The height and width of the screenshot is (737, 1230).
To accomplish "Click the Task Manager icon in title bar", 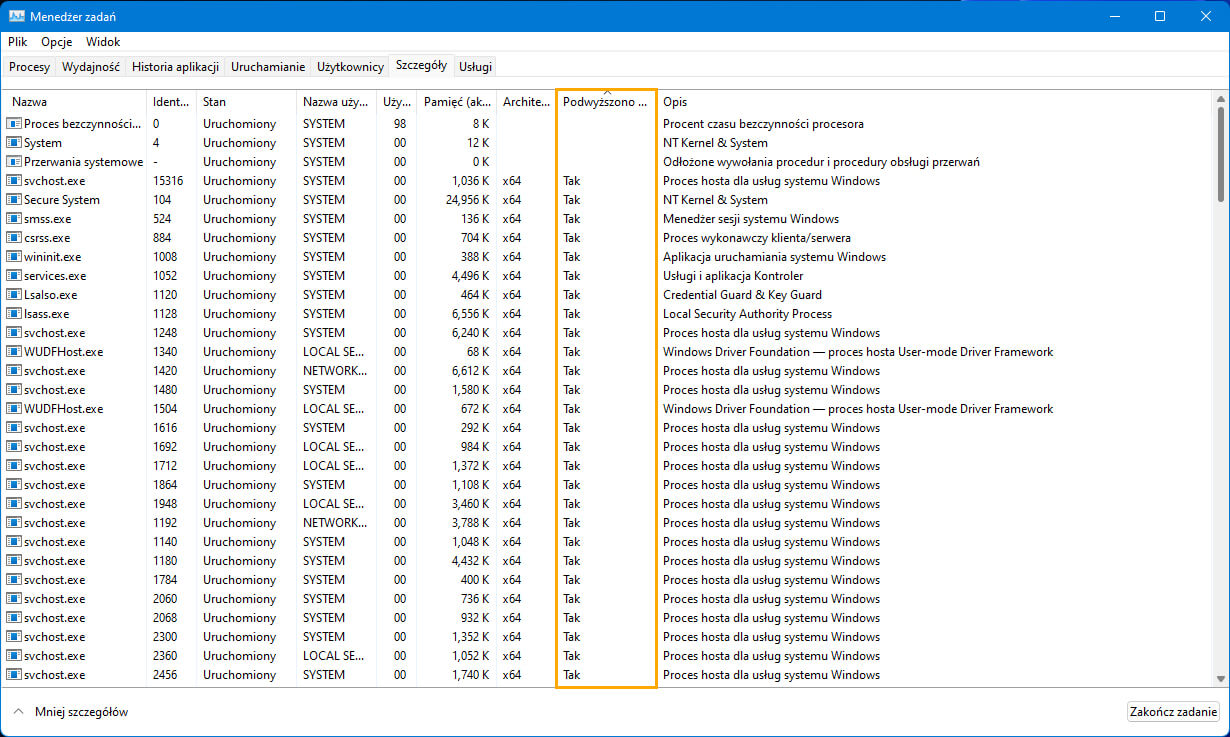I will point(17,17).
